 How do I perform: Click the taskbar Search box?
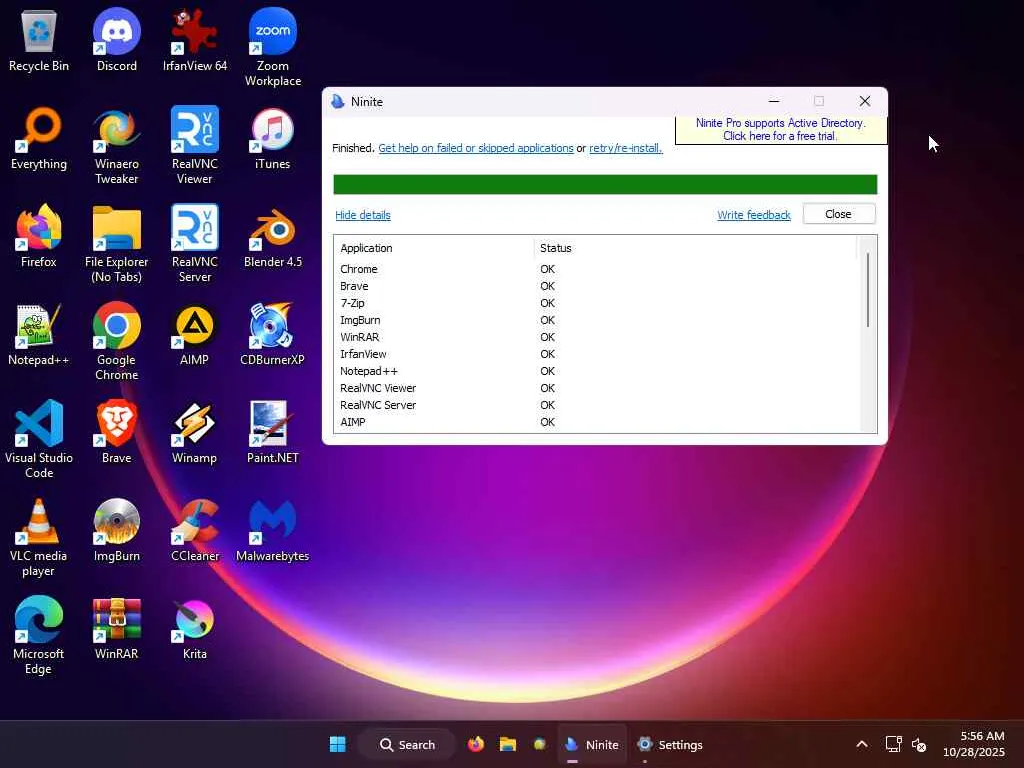[x=408, y=744]
